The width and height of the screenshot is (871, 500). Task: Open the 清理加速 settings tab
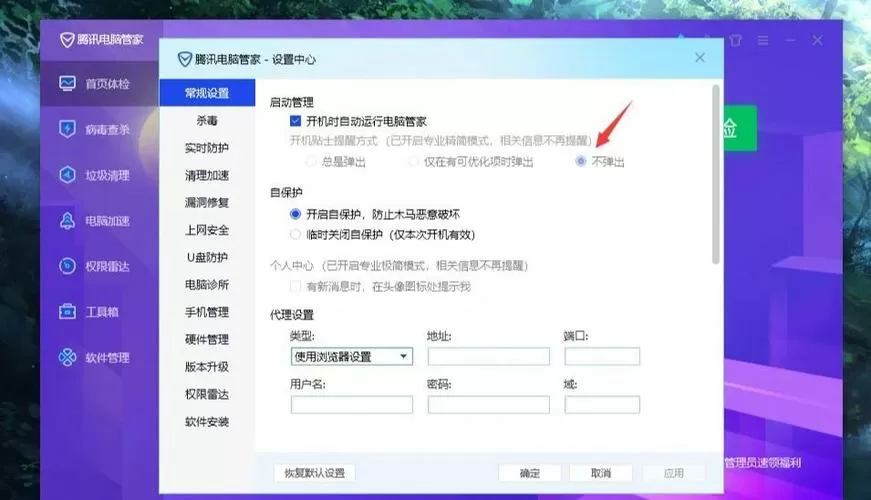point(207,175)
